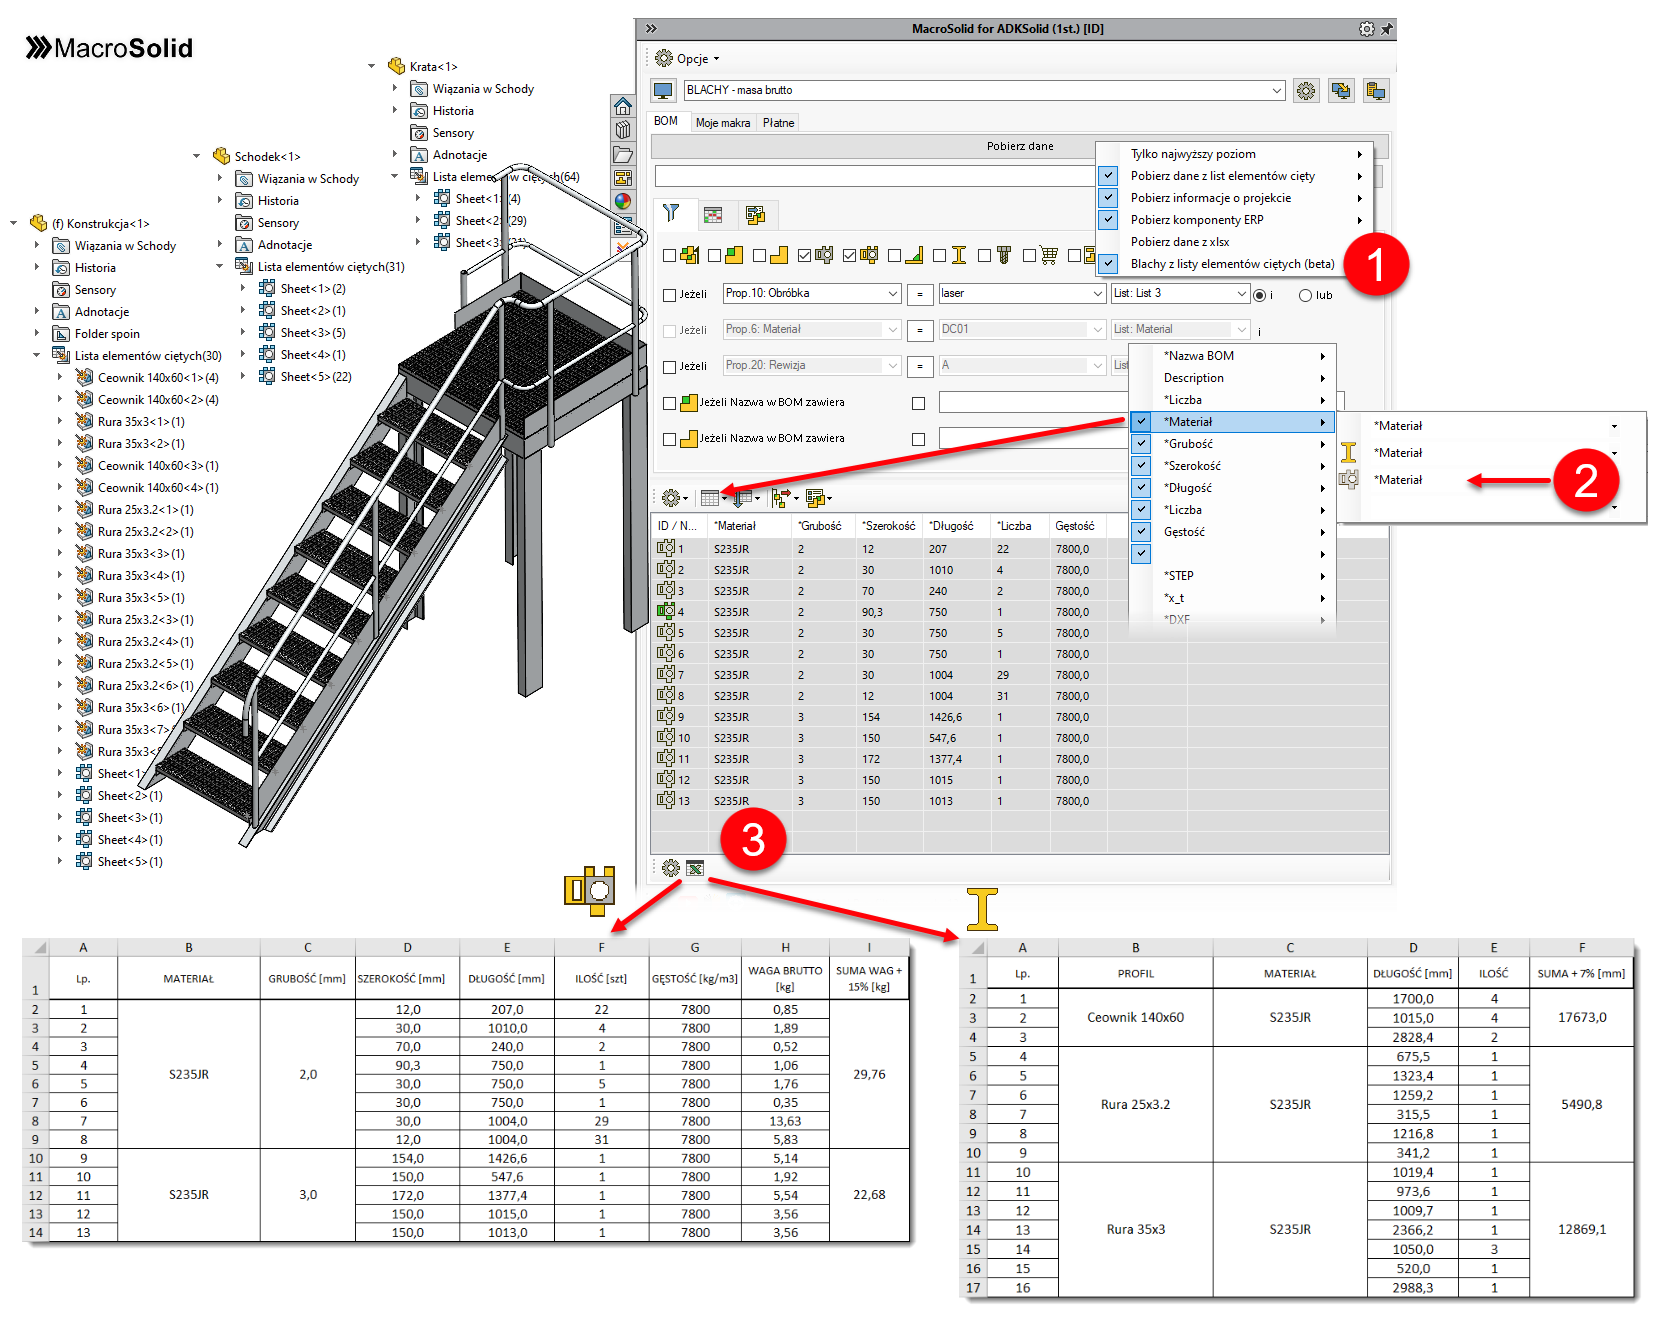Select 'Rura 25x3.2<1>(1)' in the tree

coord(146,510)
